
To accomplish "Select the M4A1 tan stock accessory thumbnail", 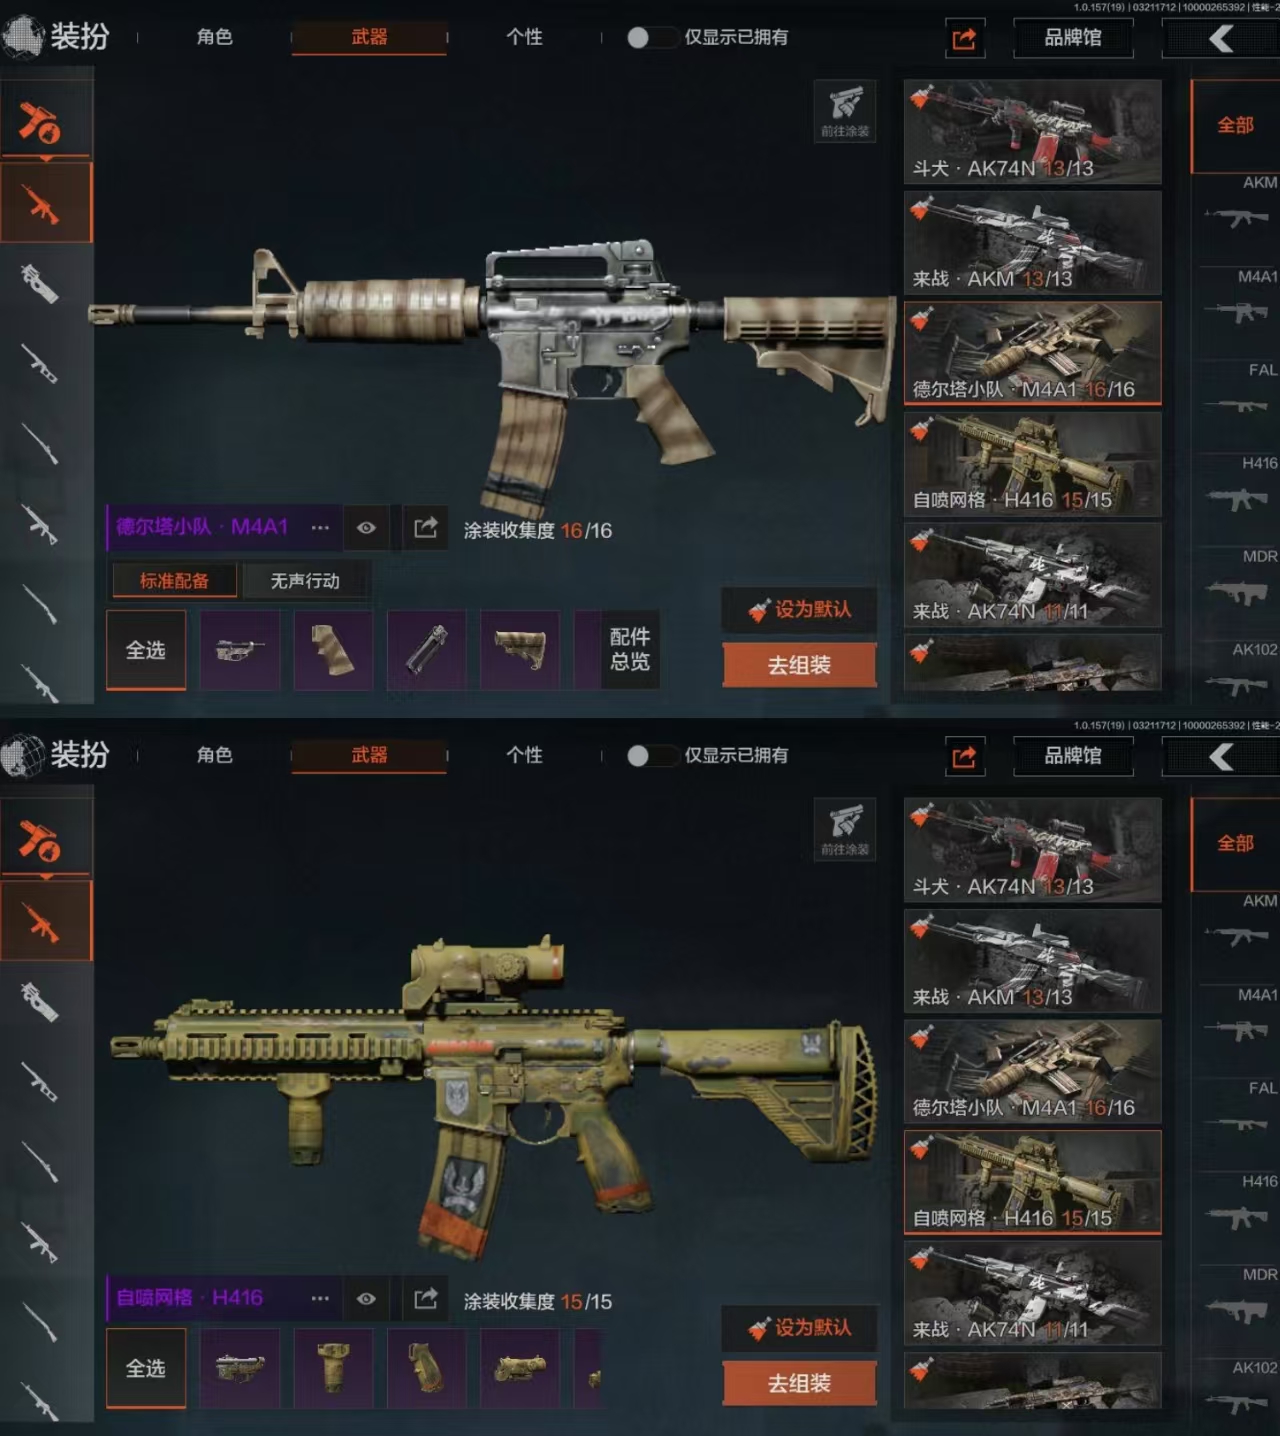I will tap(520, 650).
